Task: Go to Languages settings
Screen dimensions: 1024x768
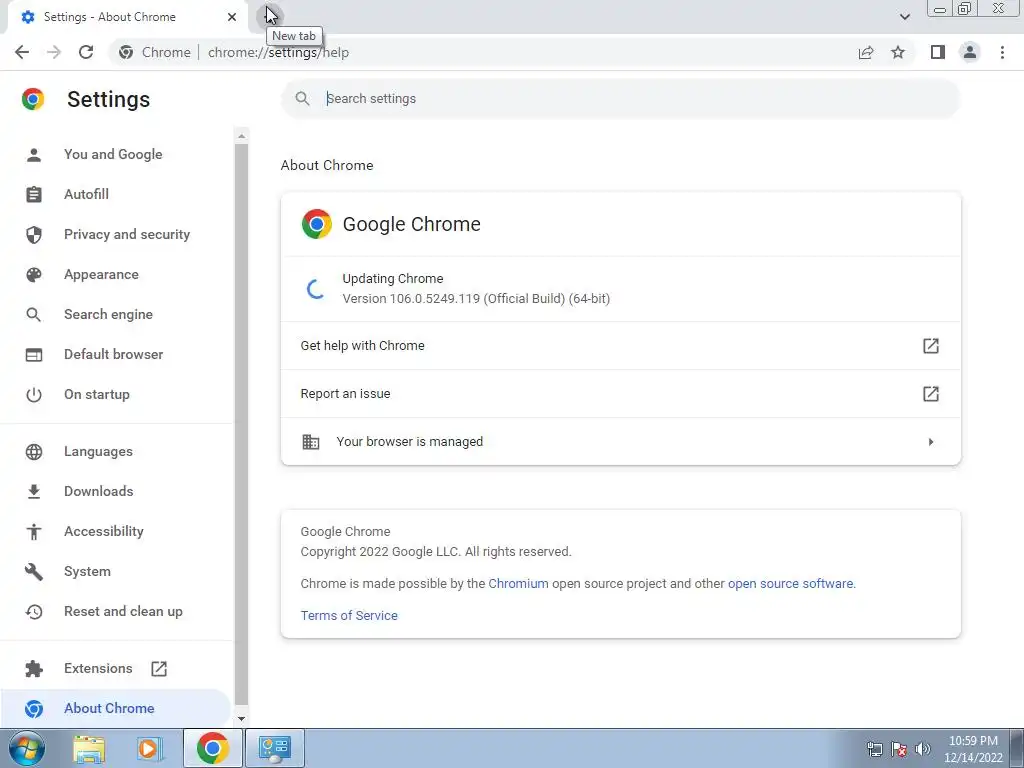Action: pyautogui.click(x=98, y=451)
